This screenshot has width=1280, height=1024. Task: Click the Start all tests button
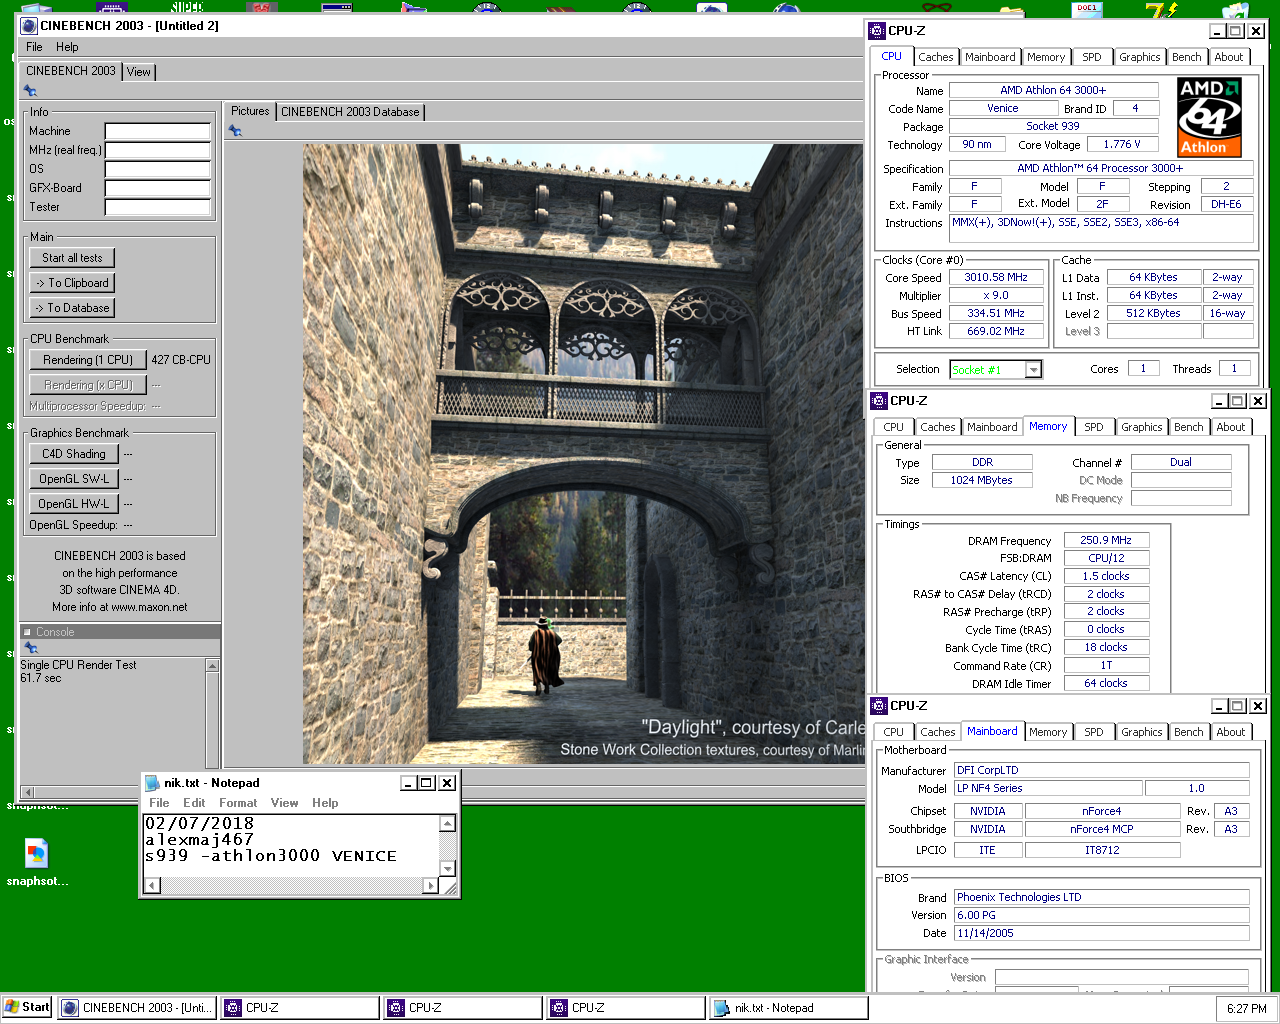coord(72,258)
